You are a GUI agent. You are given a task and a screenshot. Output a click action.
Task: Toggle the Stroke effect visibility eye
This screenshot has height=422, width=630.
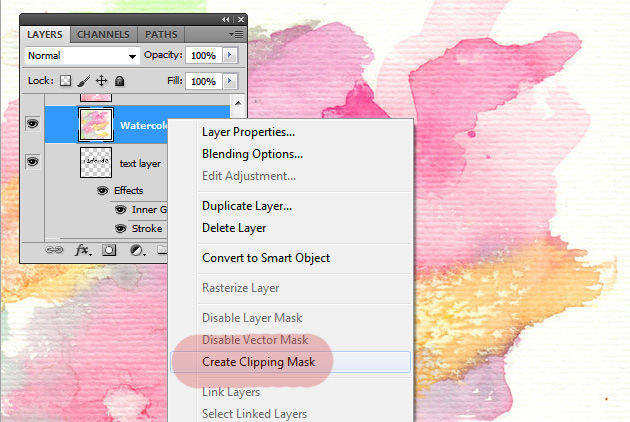[x=121, y=228]
